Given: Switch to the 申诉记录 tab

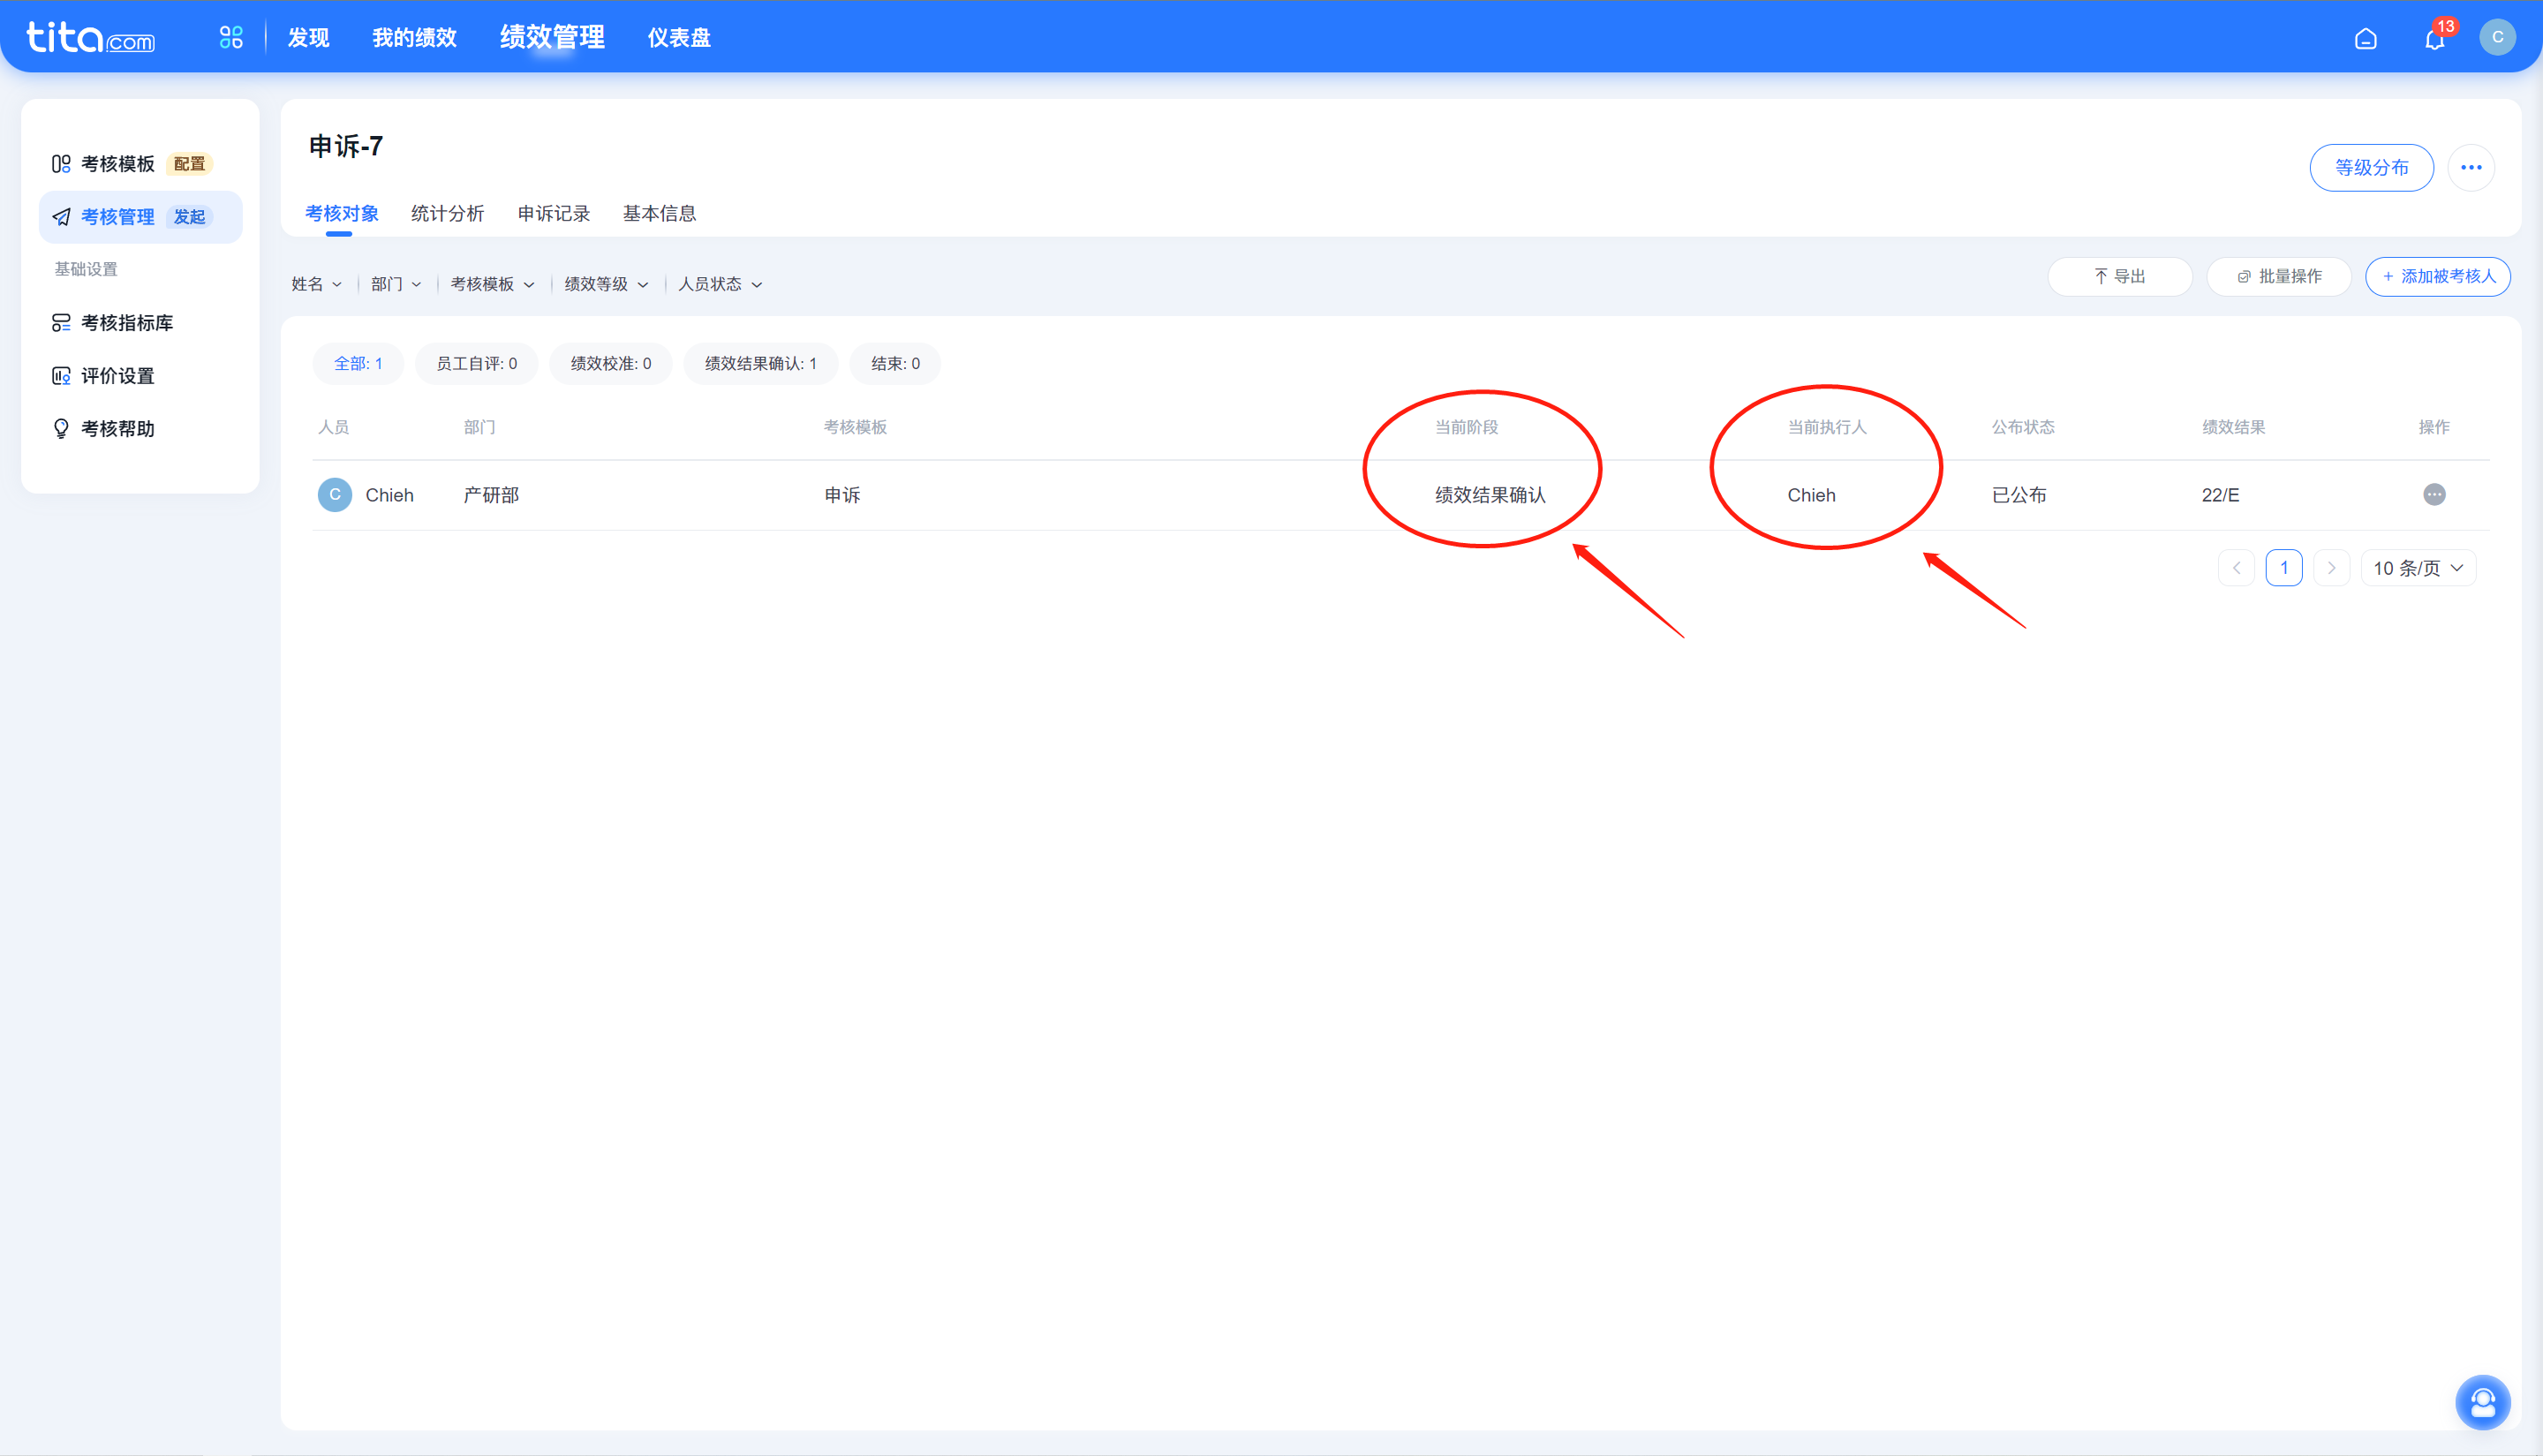Looking at the screenshot, I should click(552, 213).
